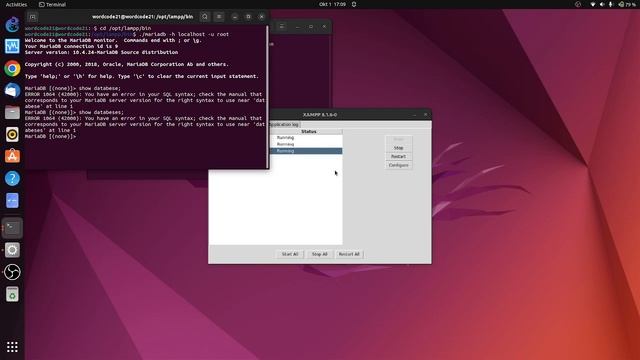The height and width of the screenshot is (360, 640).
Task: Click the Wi-Fi indicator in top bar
Action: tap(593, 4)
